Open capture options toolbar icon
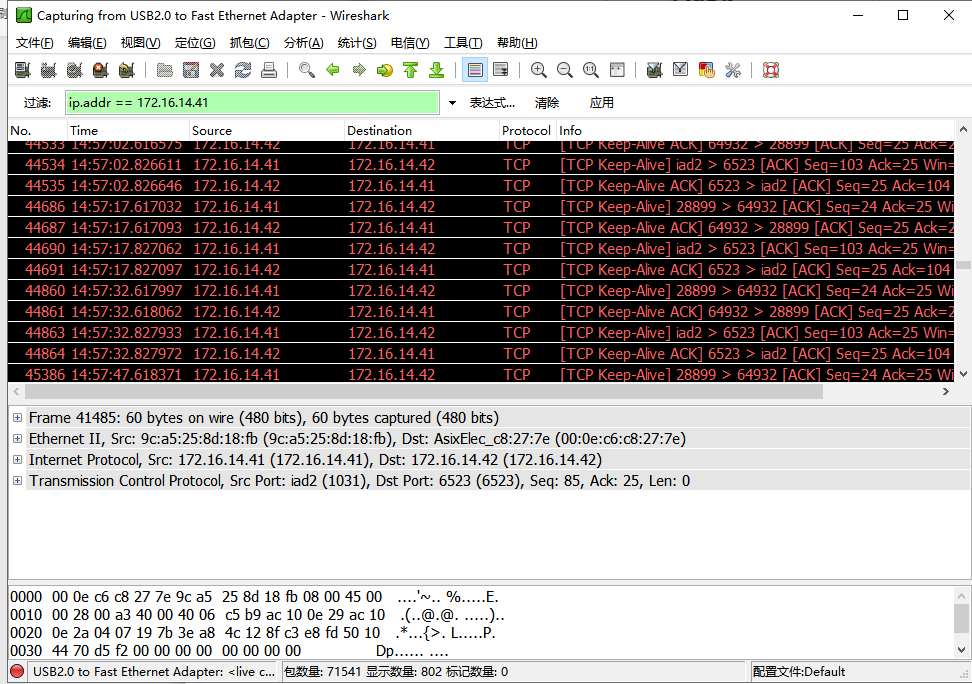 [48, 70]
